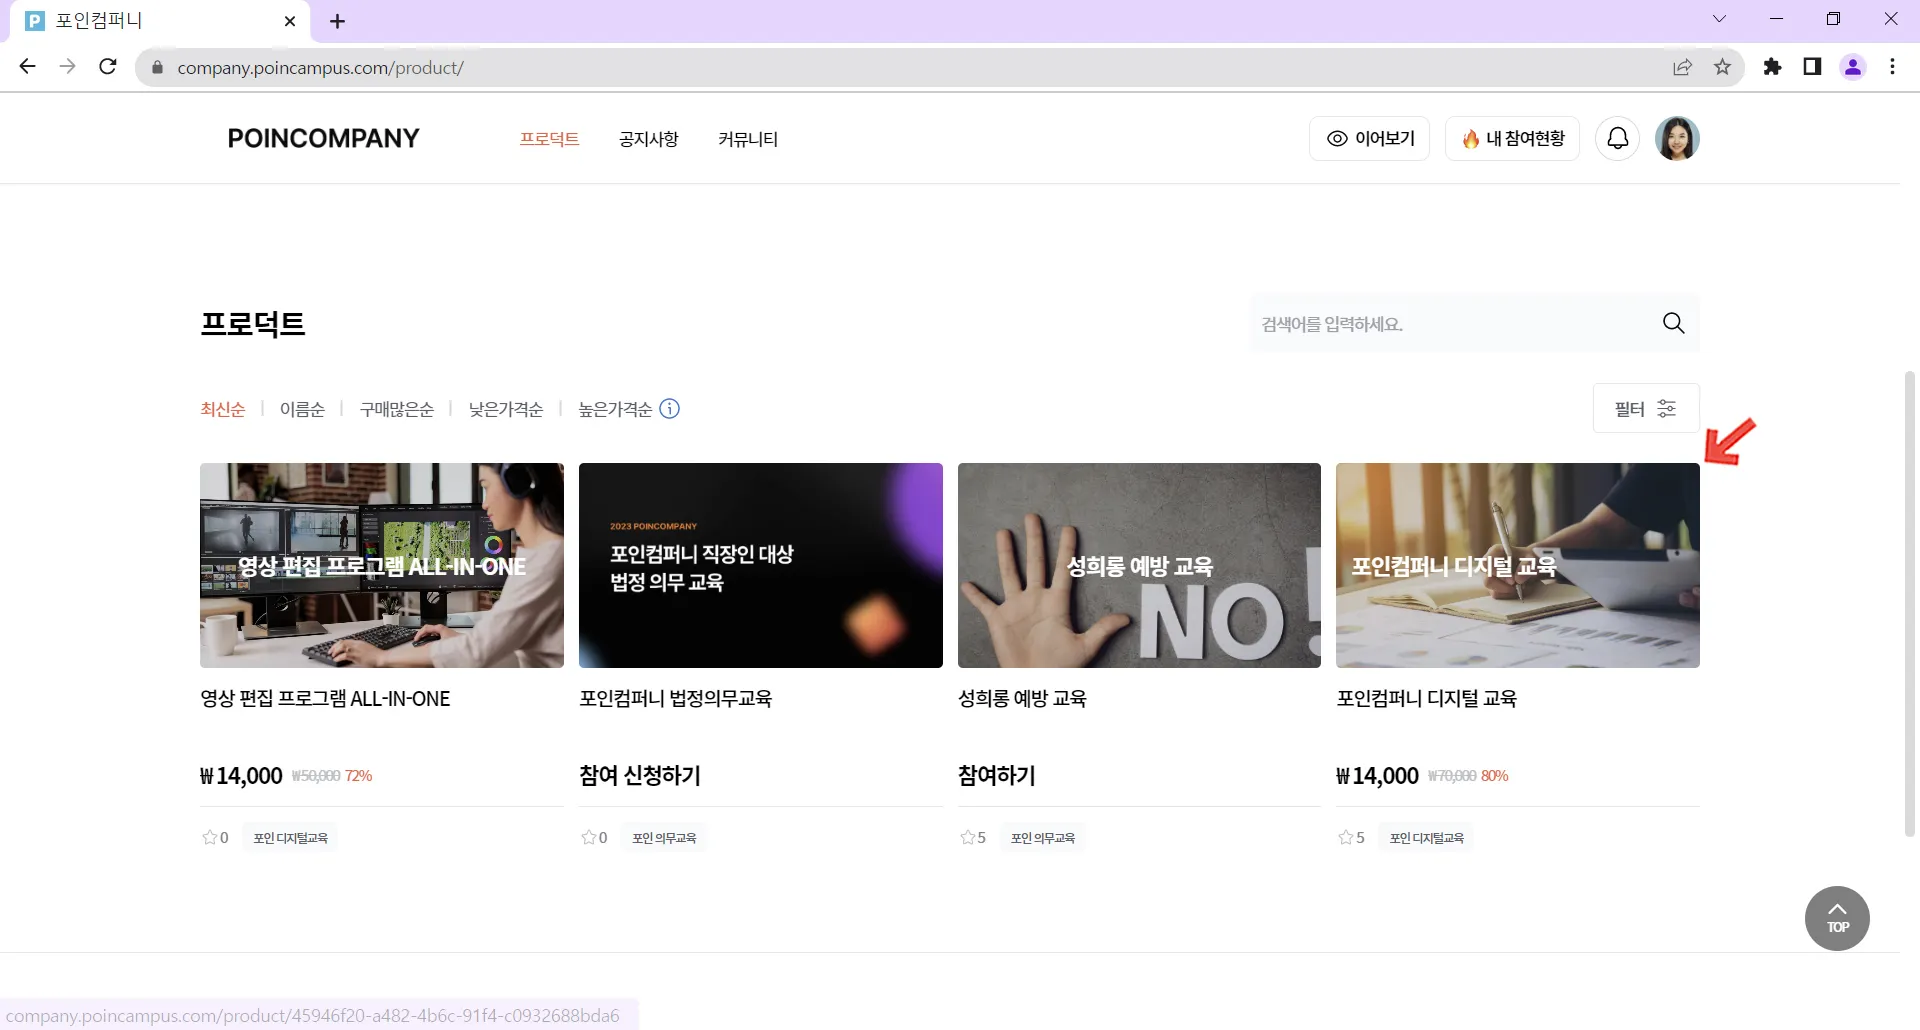The width and height of the screenshot is (1920, 1030).
Task: Click the lock icon in address bar
Action: (x=157, y=68)
